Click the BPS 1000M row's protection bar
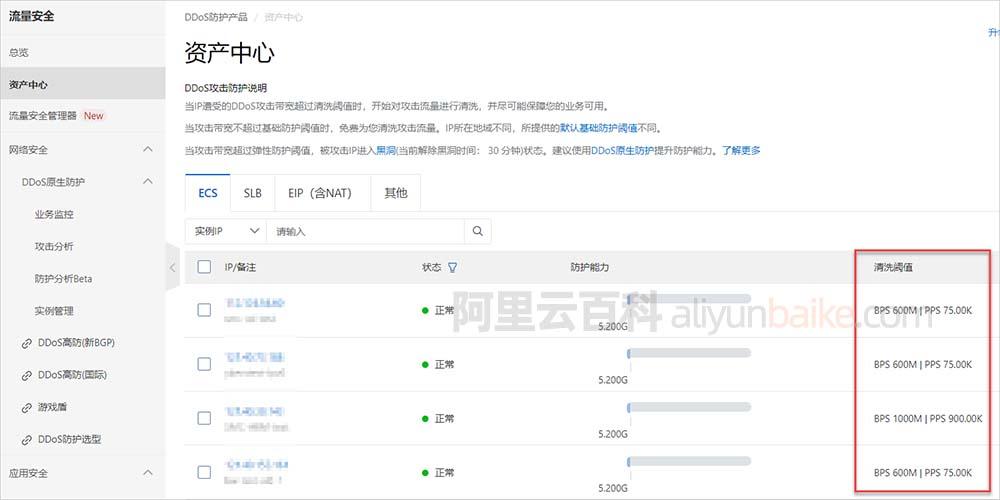Screen dimensions: 1000x500 click(689, 407)
